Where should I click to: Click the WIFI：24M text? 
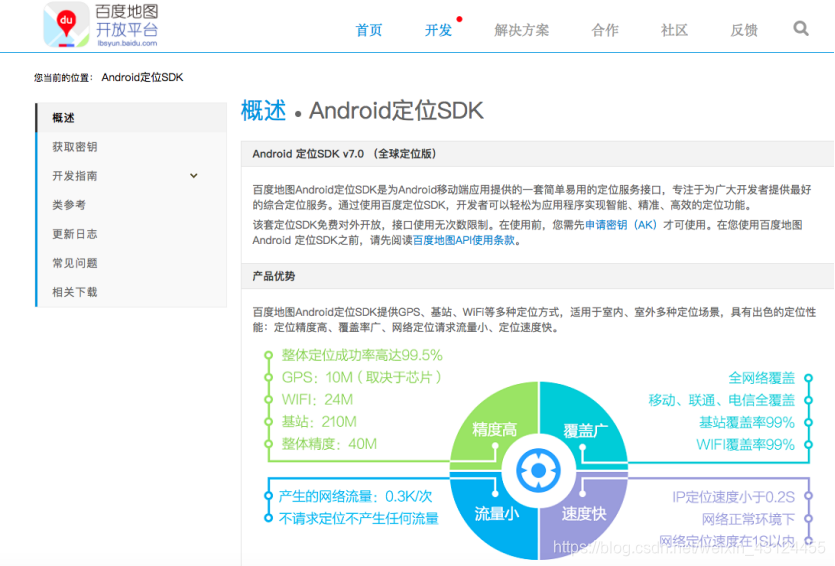pyautogui.click(x=317, y=399)
